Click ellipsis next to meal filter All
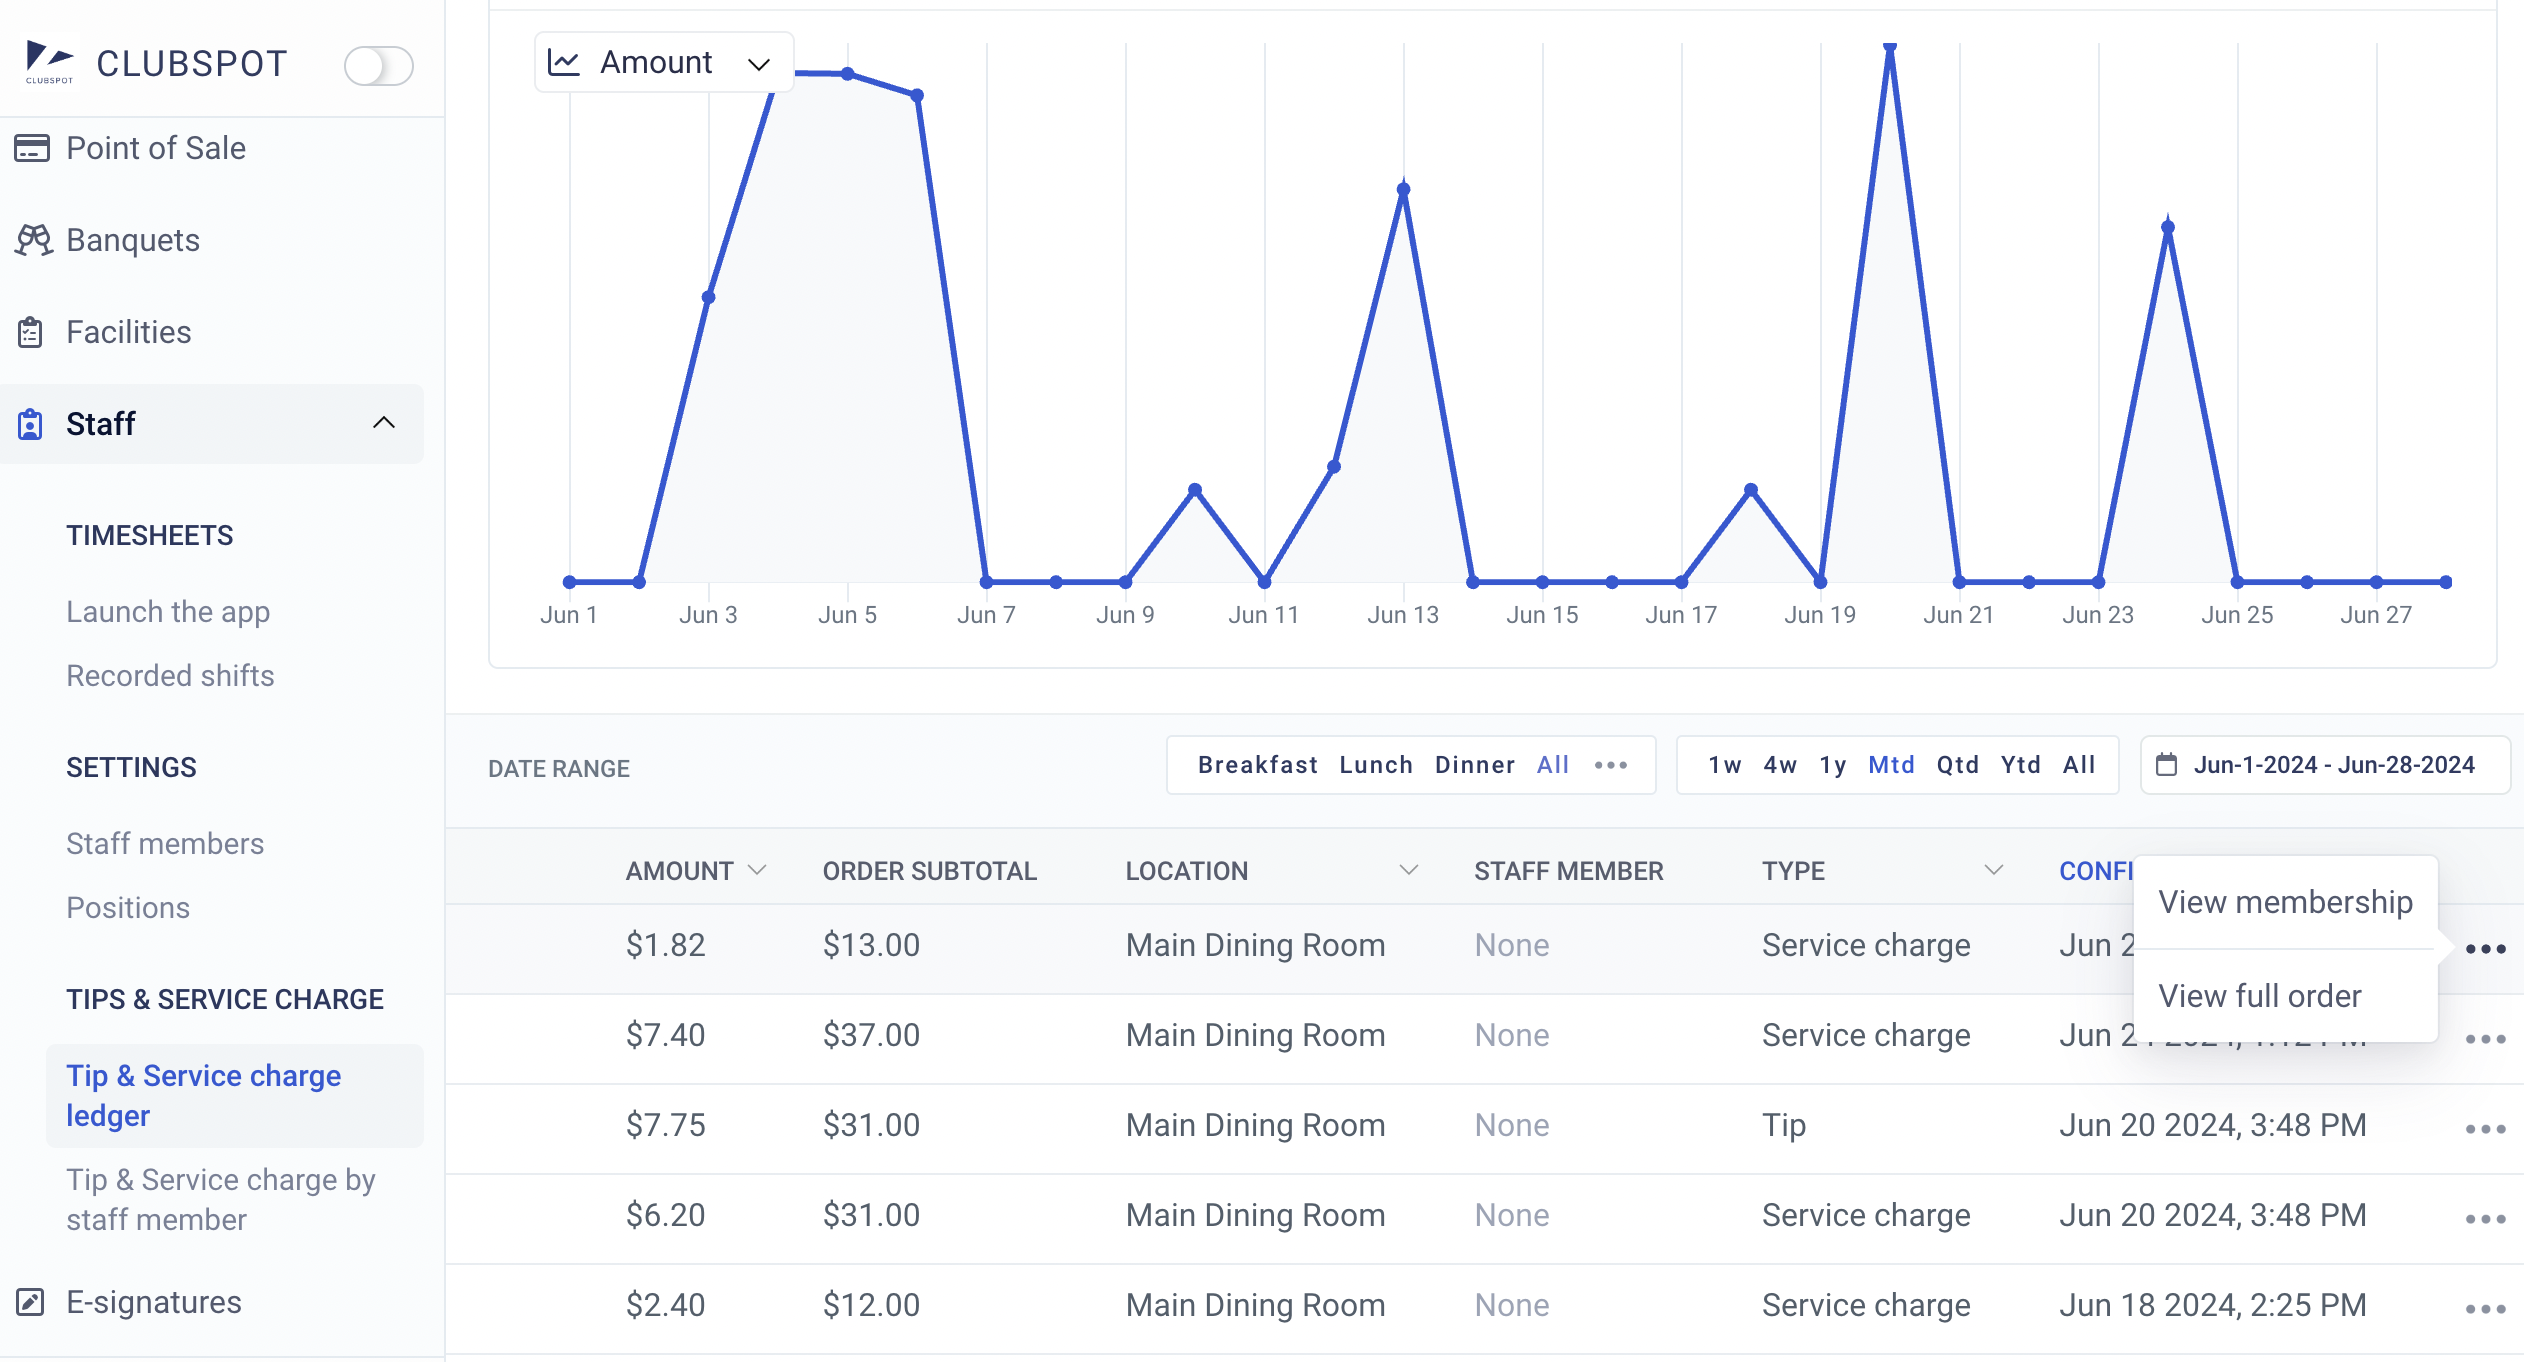The height and width of the screenshot is (1362, 2524). (1610, 765)
